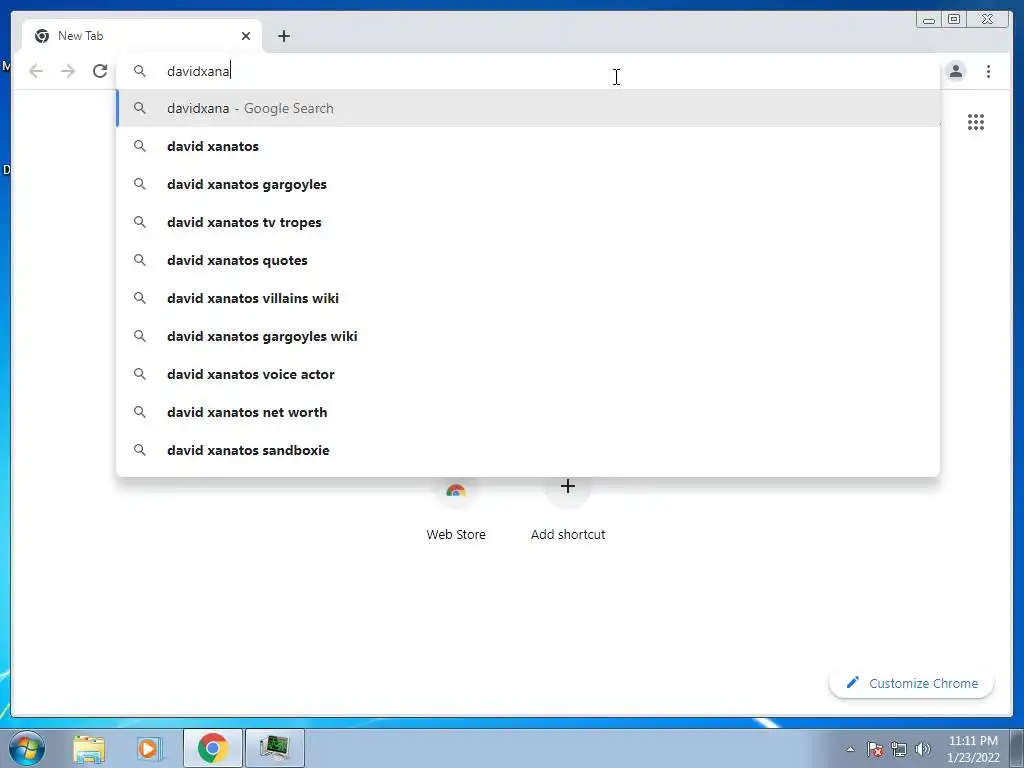Image resolution: width=1024 pixels, height=768 pixels.
Task: Show hidden system tray icons
Action: click(x=850, y=749)
